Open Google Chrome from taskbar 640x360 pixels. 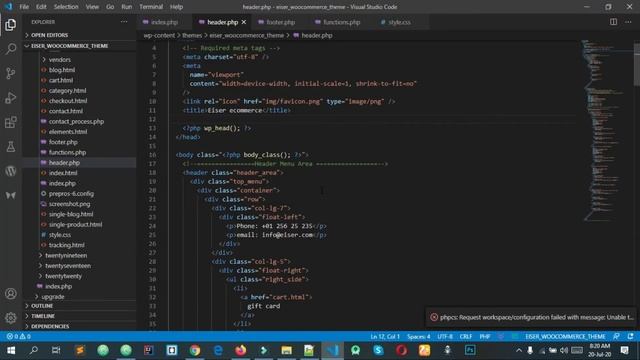195,350
